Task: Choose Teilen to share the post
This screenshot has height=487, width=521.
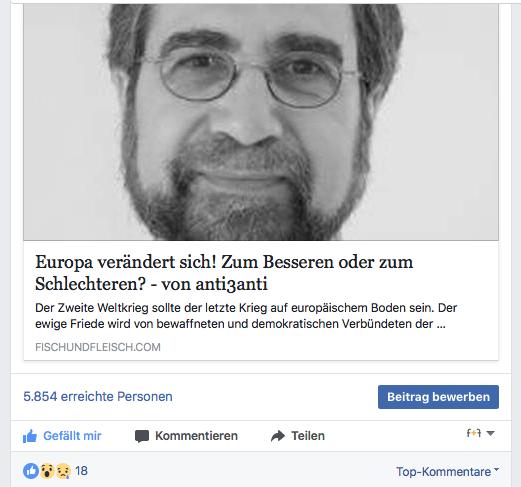Action: (308, 436)
